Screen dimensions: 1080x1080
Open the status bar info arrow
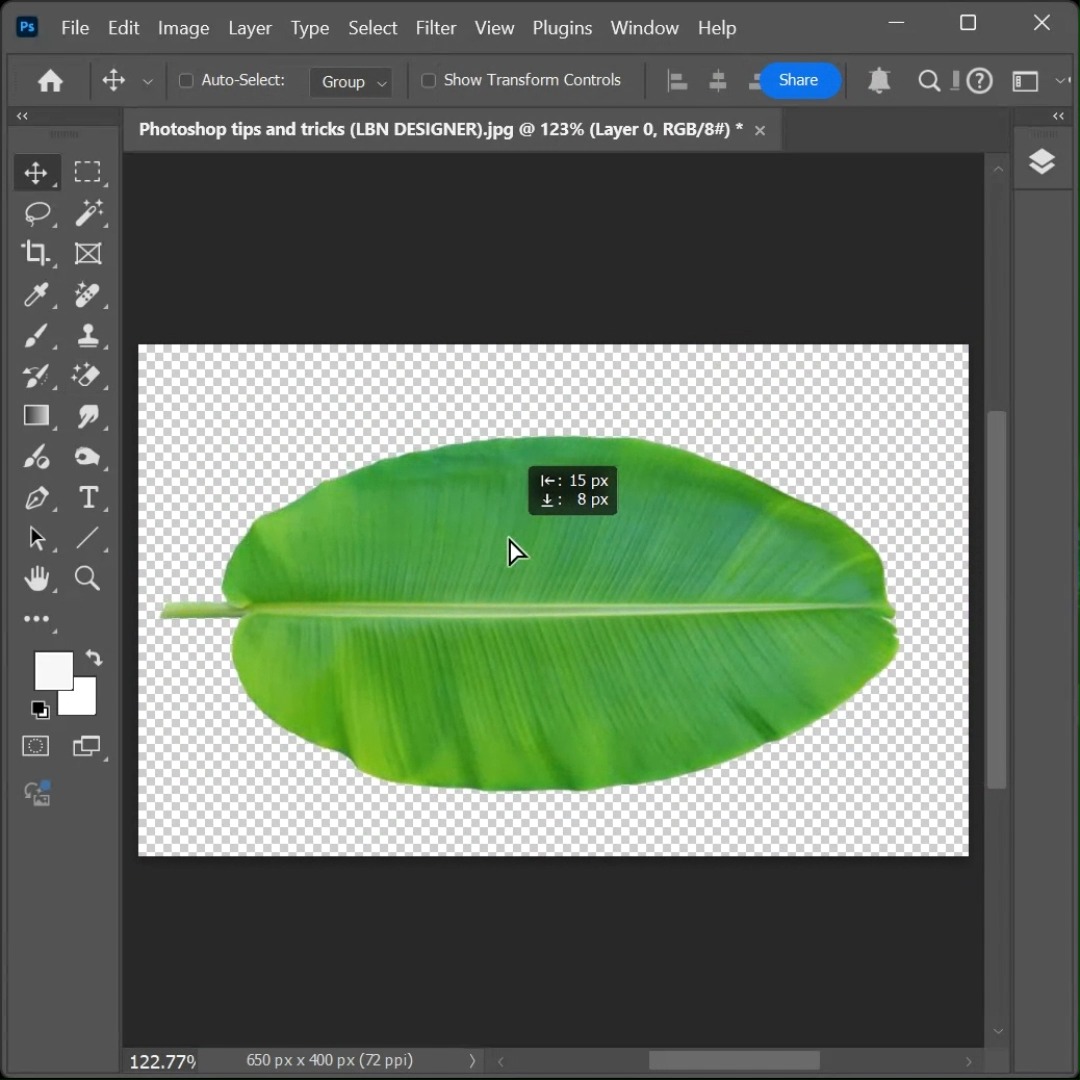[x=472, y=1060]
